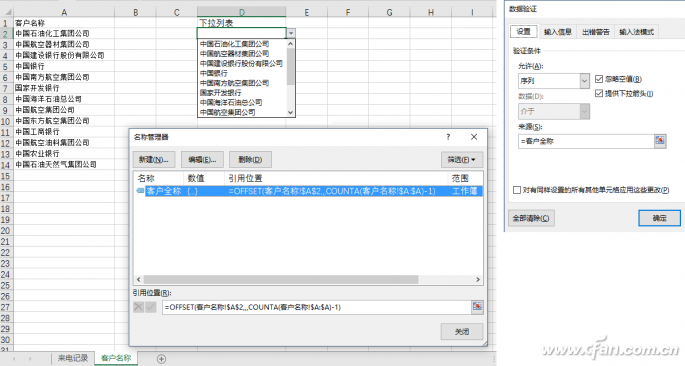
Task: Select the 客户名称 sheet tab
Action: (x=116, y=358)
